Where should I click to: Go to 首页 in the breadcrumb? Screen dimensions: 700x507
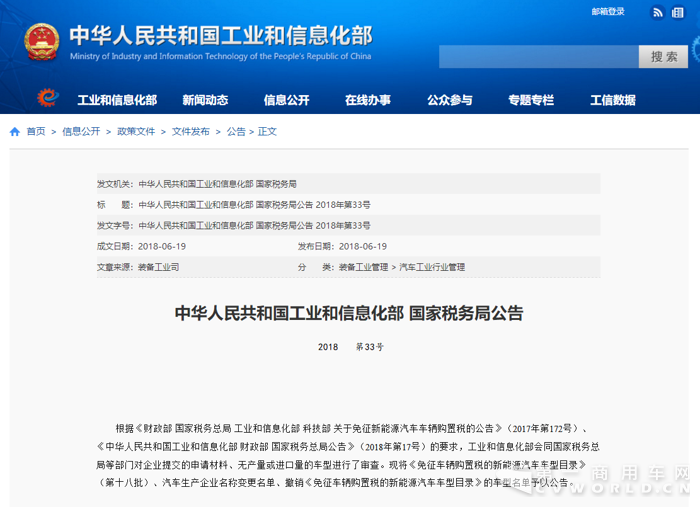[36, 132]
